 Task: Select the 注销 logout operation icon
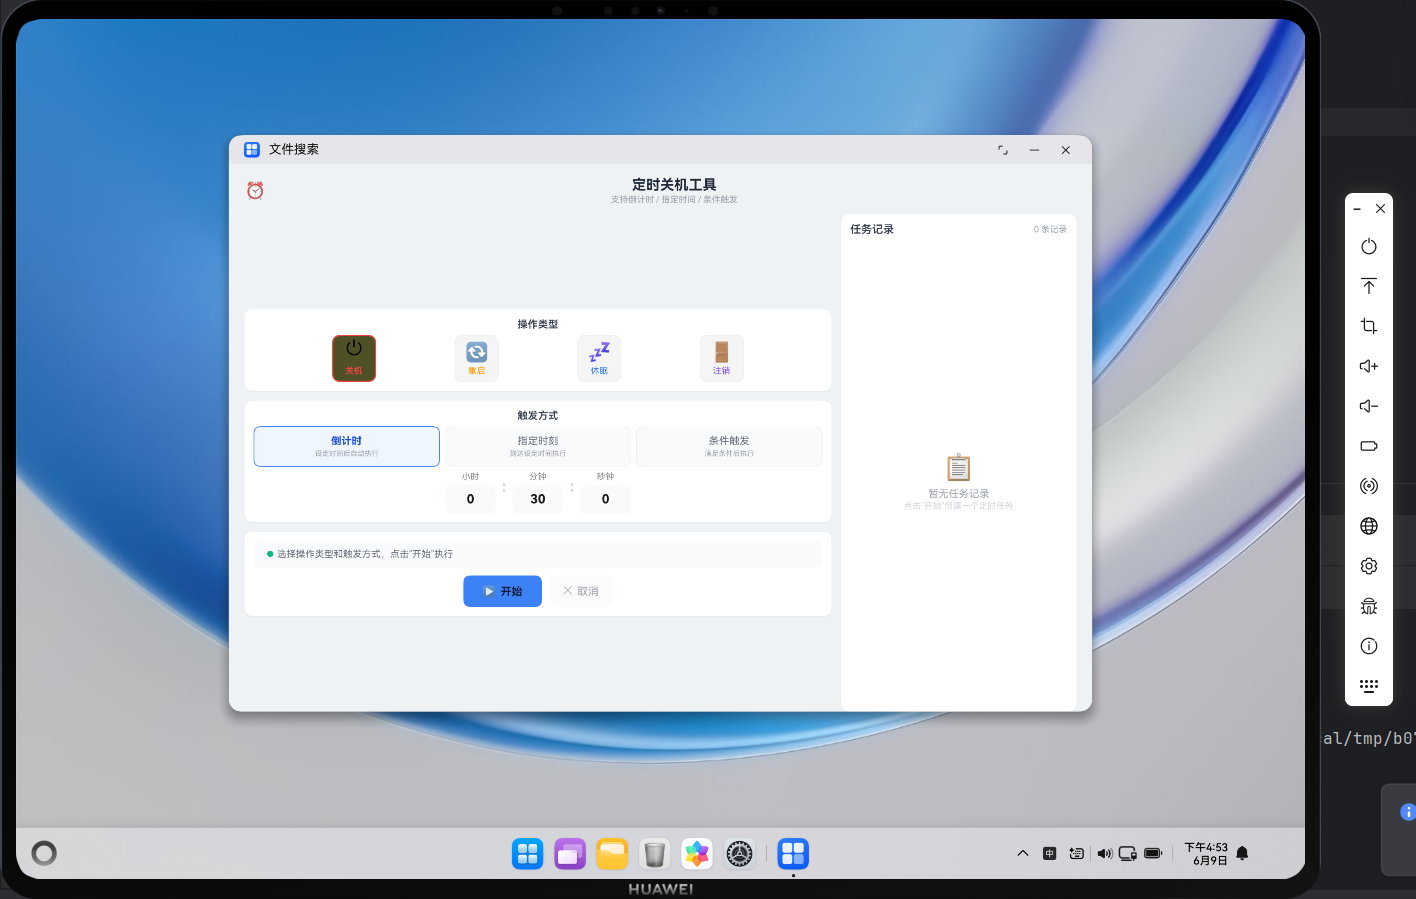[722, 358]
